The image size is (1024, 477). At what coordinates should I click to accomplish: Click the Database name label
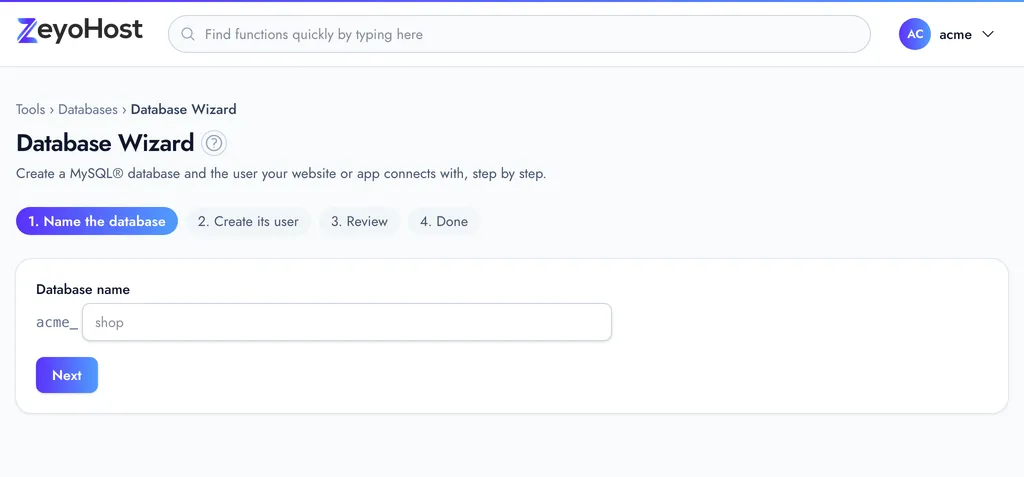tap(83, 289)
